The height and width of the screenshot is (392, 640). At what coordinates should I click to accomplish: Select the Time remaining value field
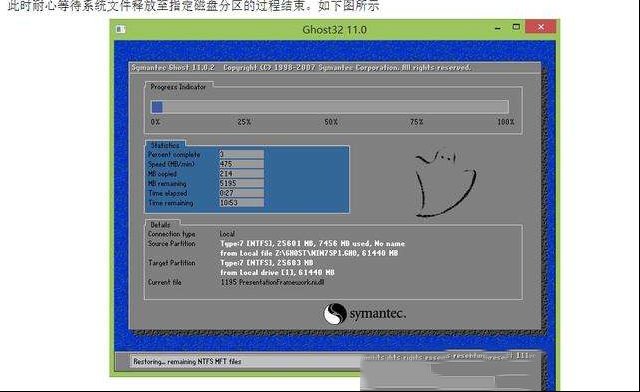click(x=242, y=203)
